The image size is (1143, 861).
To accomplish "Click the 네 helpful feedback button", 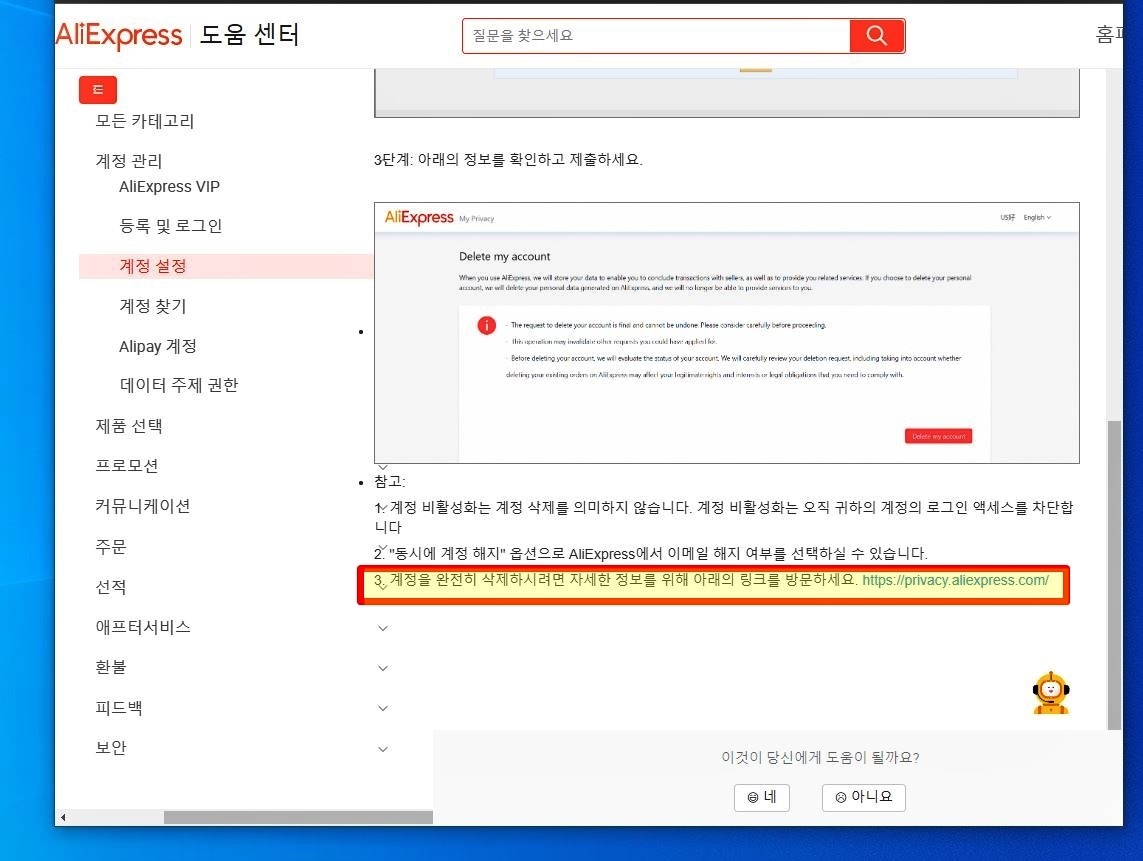I will coord(762,798).
